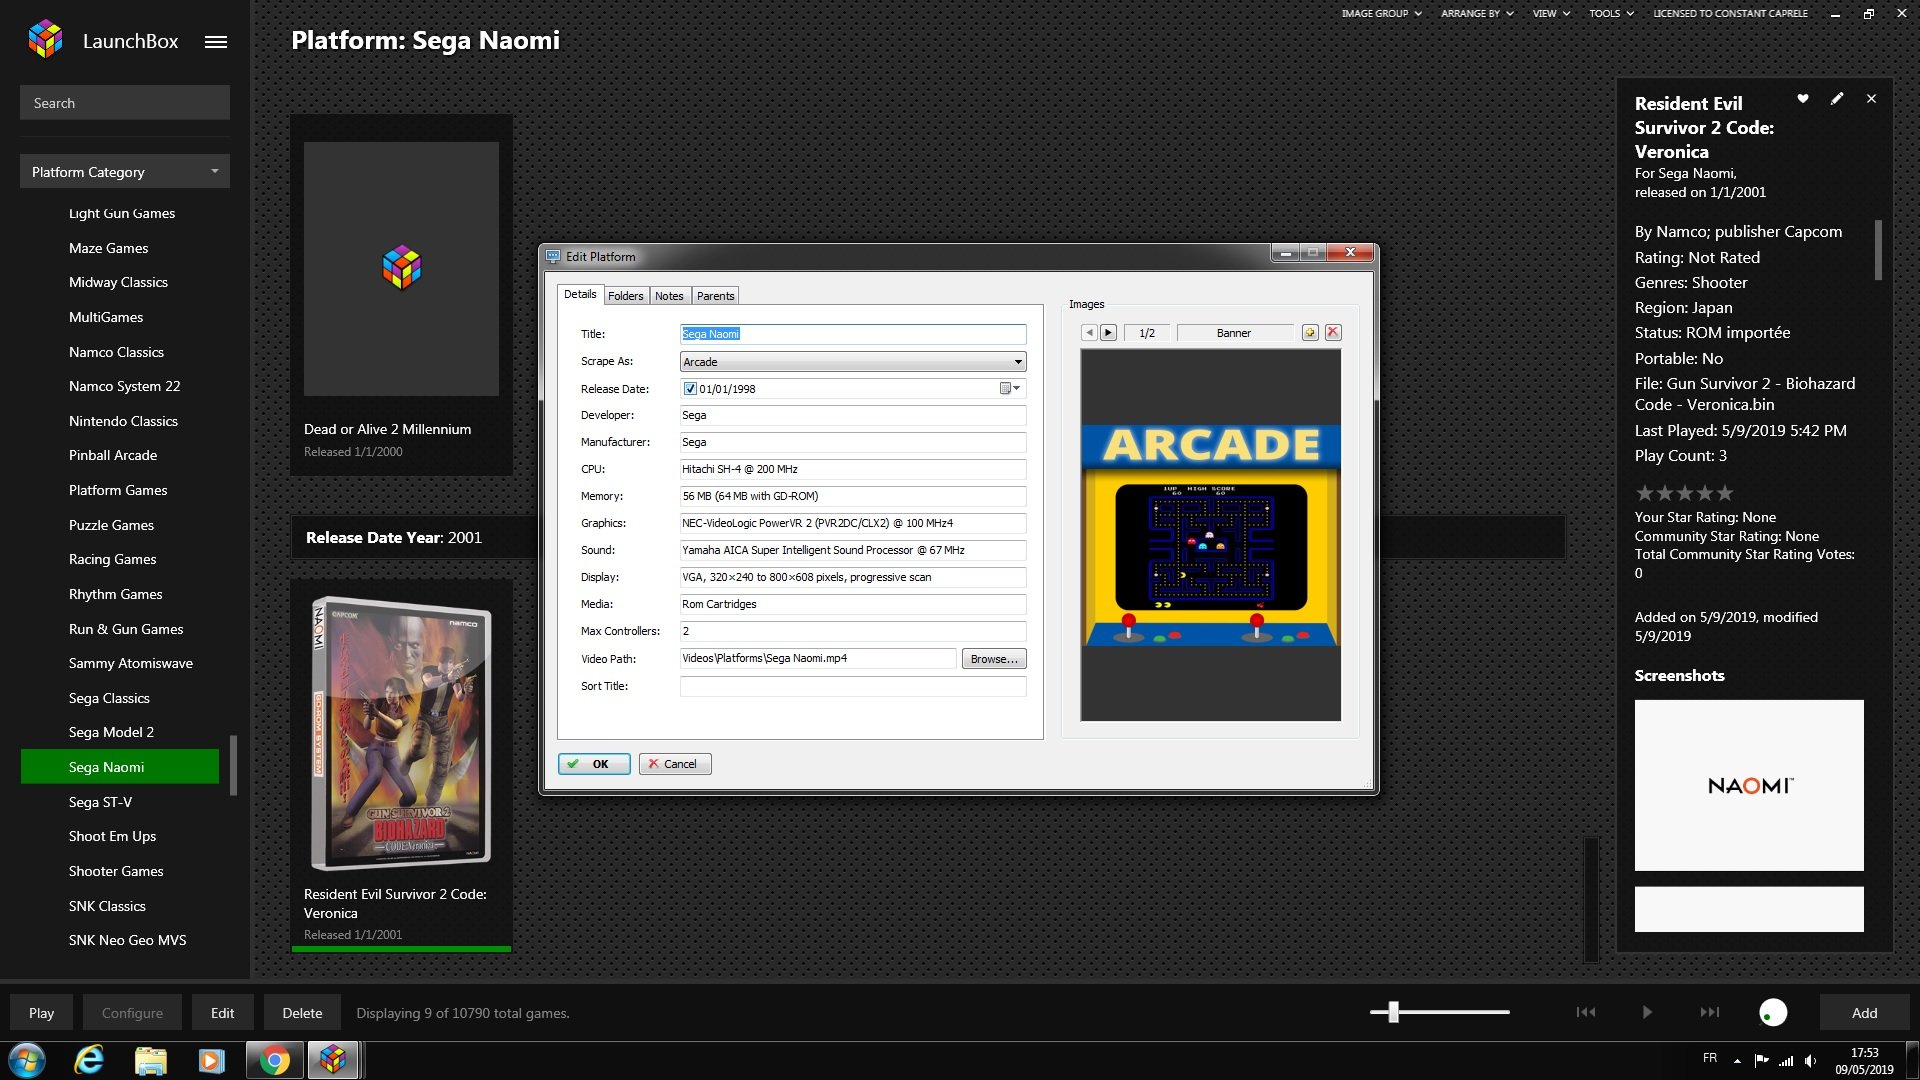Open the View menu

(1551, 14)
